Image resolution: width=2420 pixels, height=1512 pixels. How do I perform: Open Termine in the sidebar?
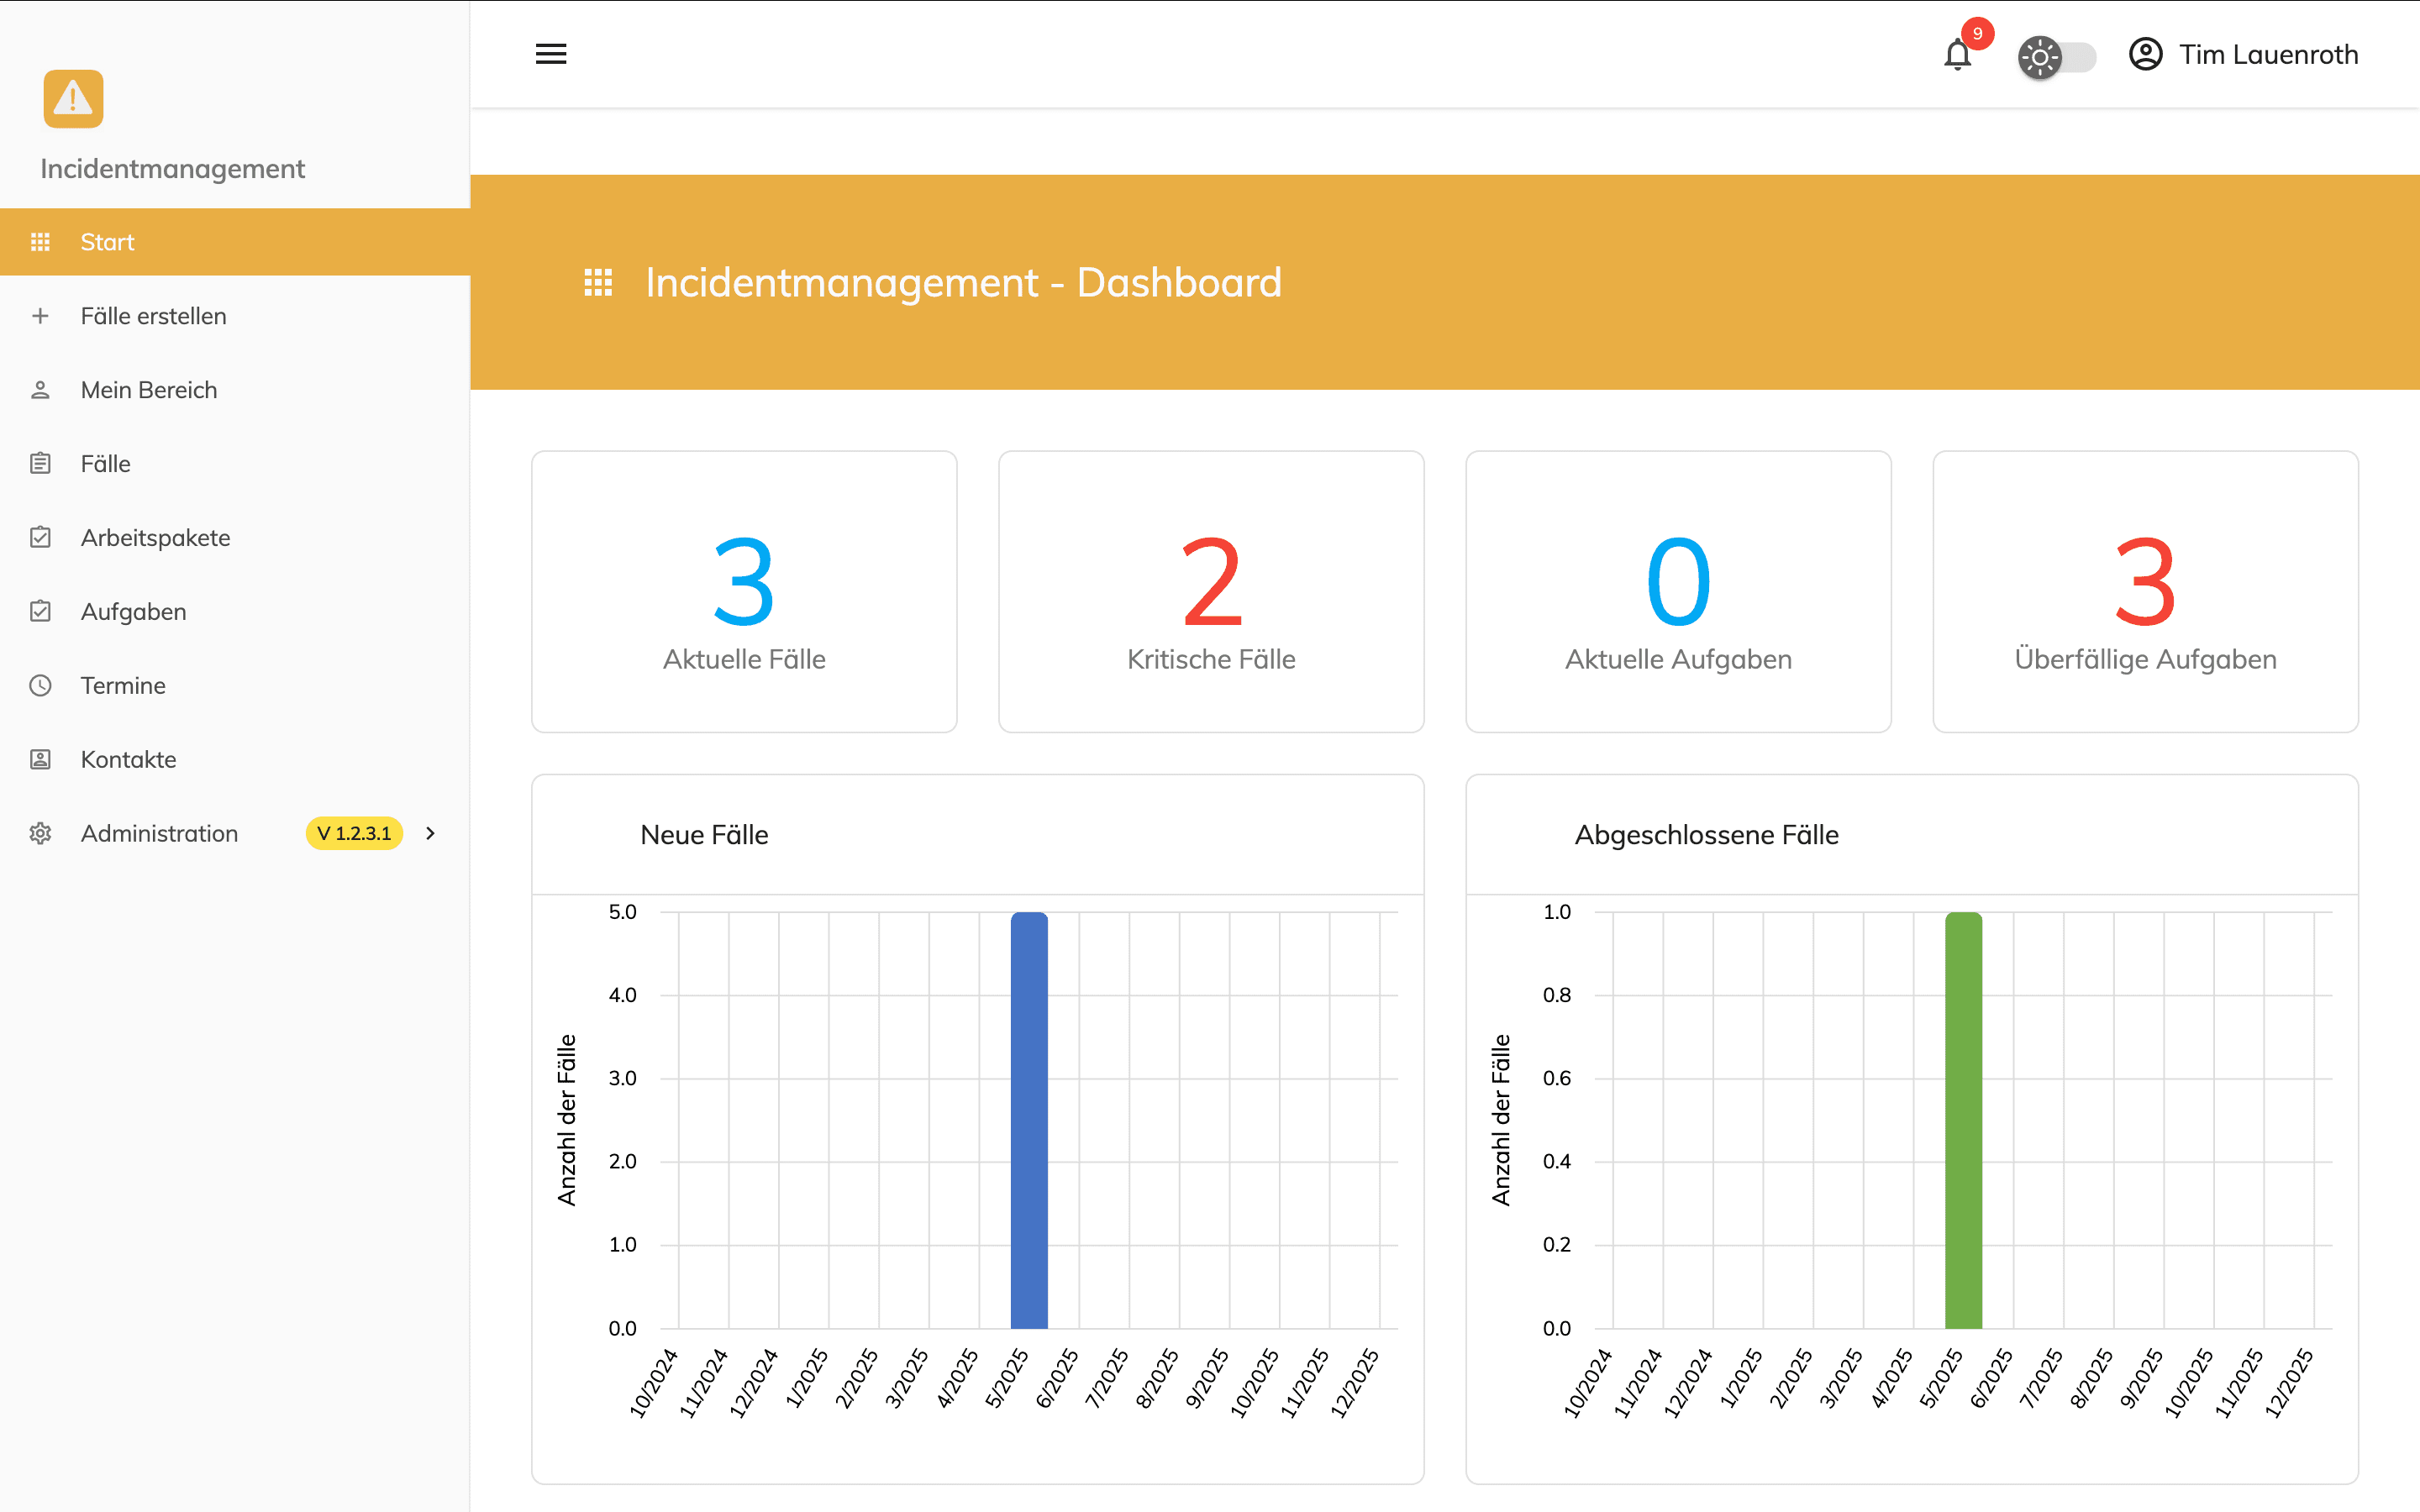[x=235, y=686]
